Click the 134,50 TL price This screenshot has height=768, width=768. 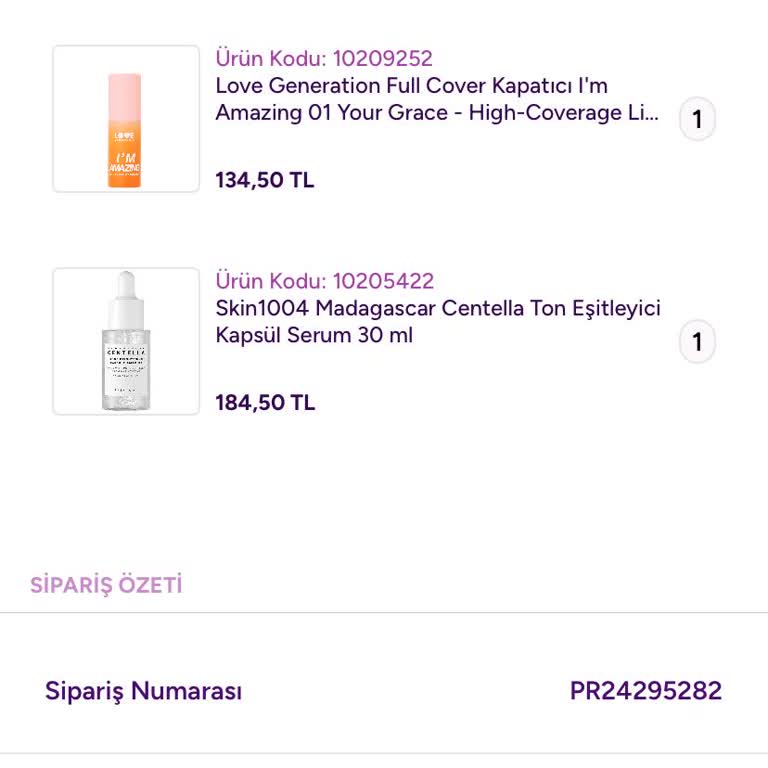265,181
